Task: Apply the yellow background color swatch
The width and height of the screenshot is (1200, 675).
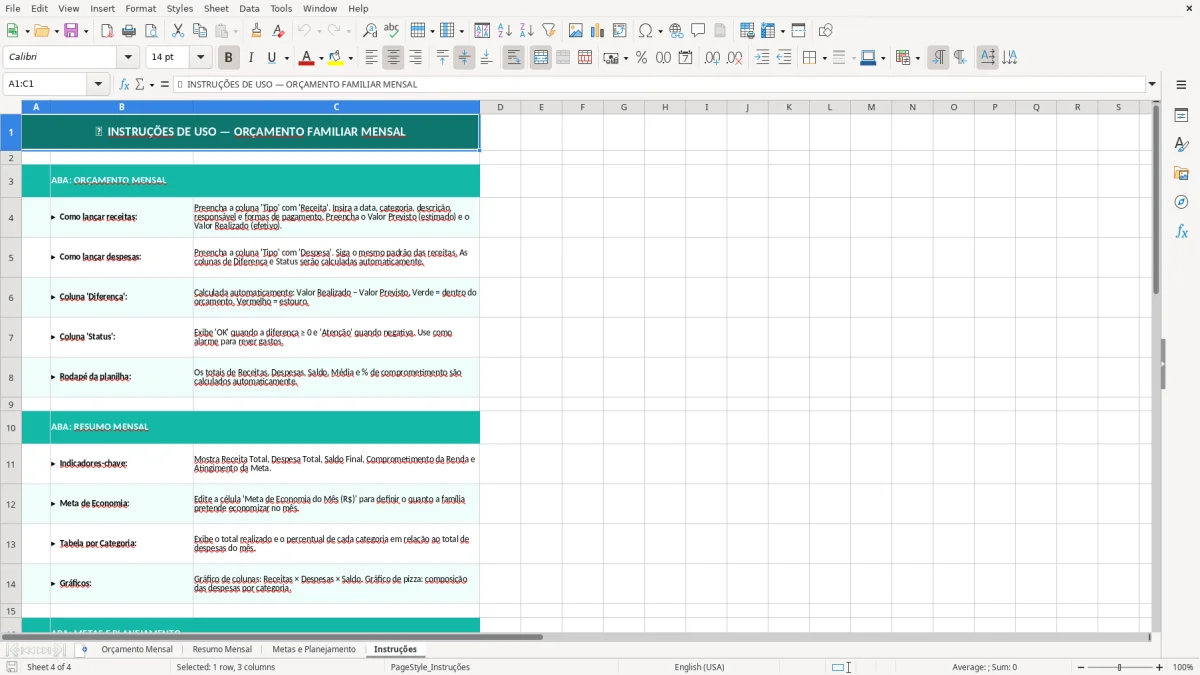Action: point(336,58)
